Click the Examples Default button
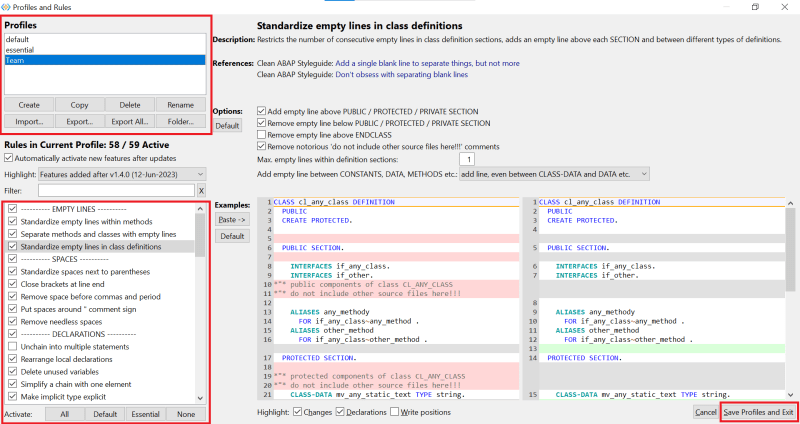Screen dimensions: 800x424 [232, 236]
